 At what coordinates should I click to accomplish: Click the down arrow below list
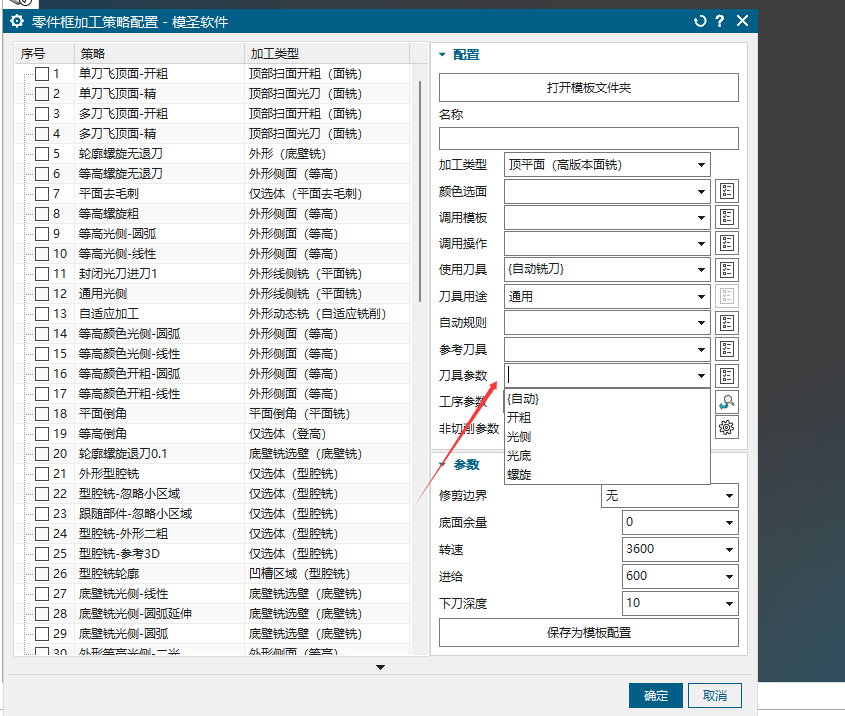380,668
